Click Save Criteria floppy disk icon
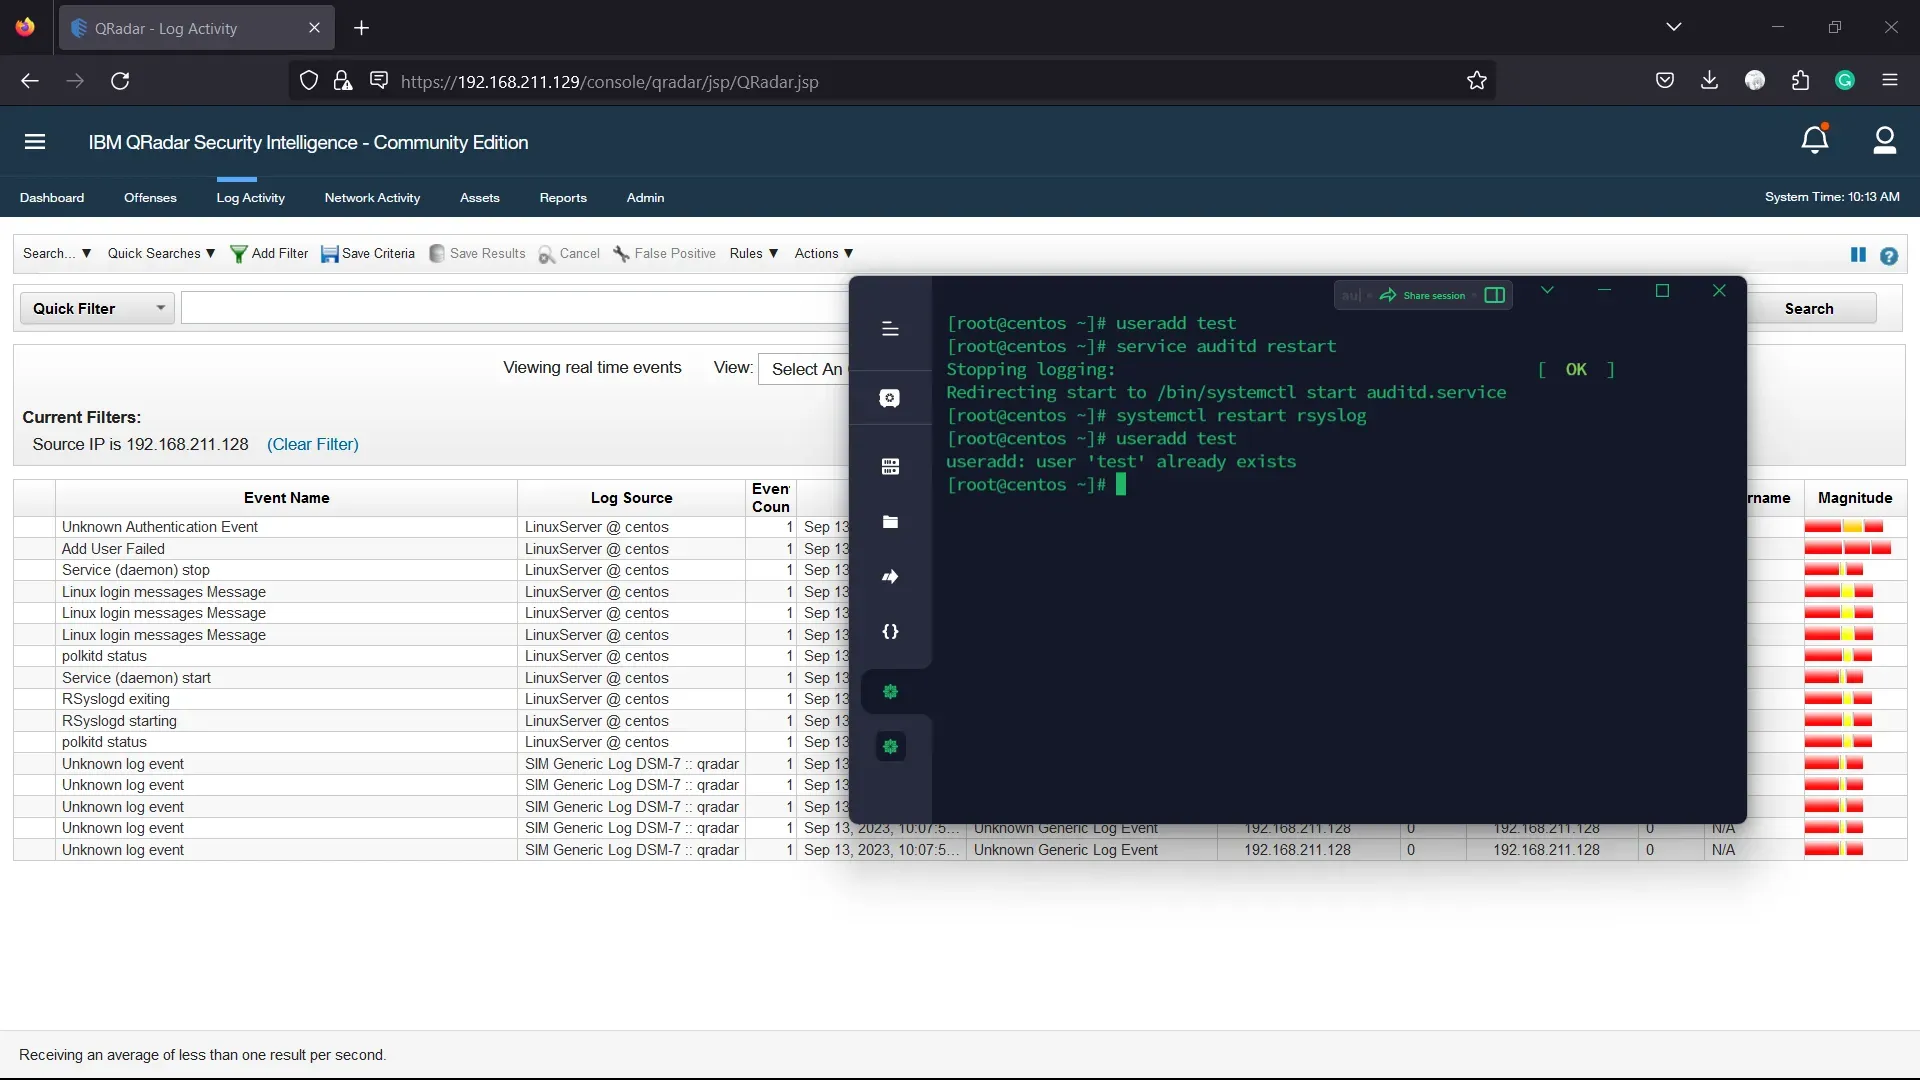This screenshot has width=1920, height=1080. (x=329, y=254)
